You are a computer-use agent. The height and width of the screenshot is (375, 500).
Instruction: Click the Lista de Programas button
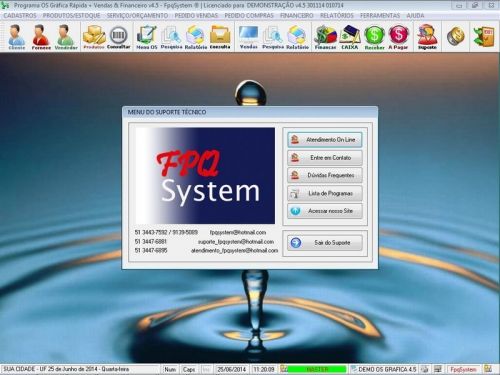325,193
